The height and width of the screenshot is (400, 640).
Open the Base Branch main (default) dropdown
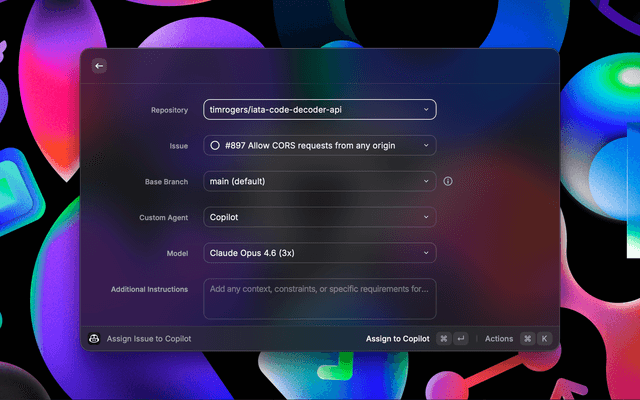[310, 181]
